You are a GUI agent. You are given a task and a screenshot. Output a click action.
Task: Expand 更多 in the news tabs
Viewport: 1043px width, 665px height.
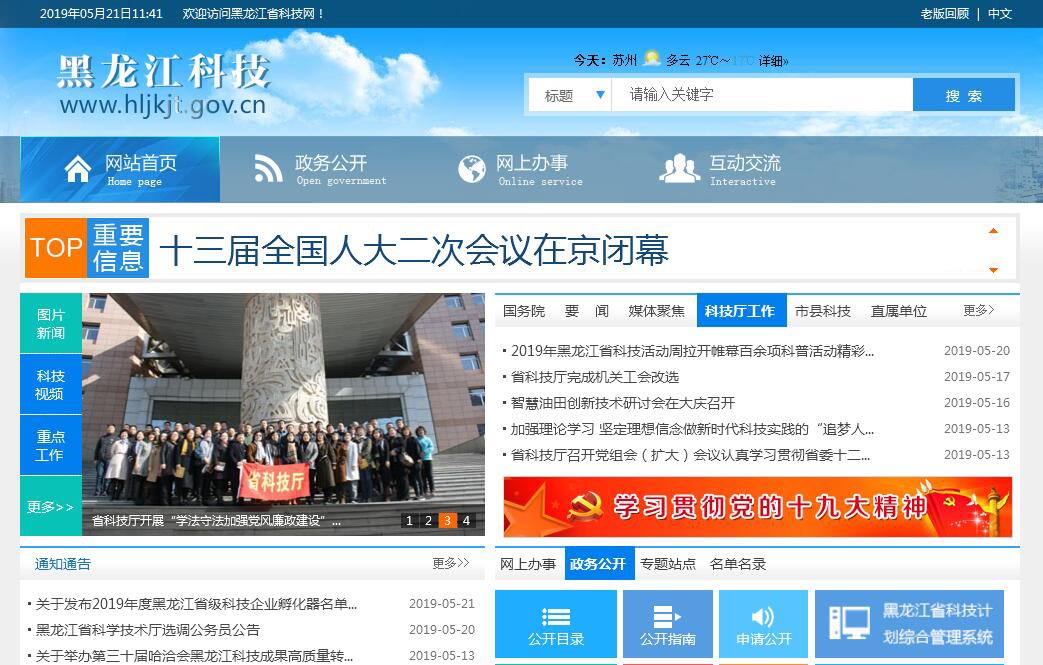[978, 311]
